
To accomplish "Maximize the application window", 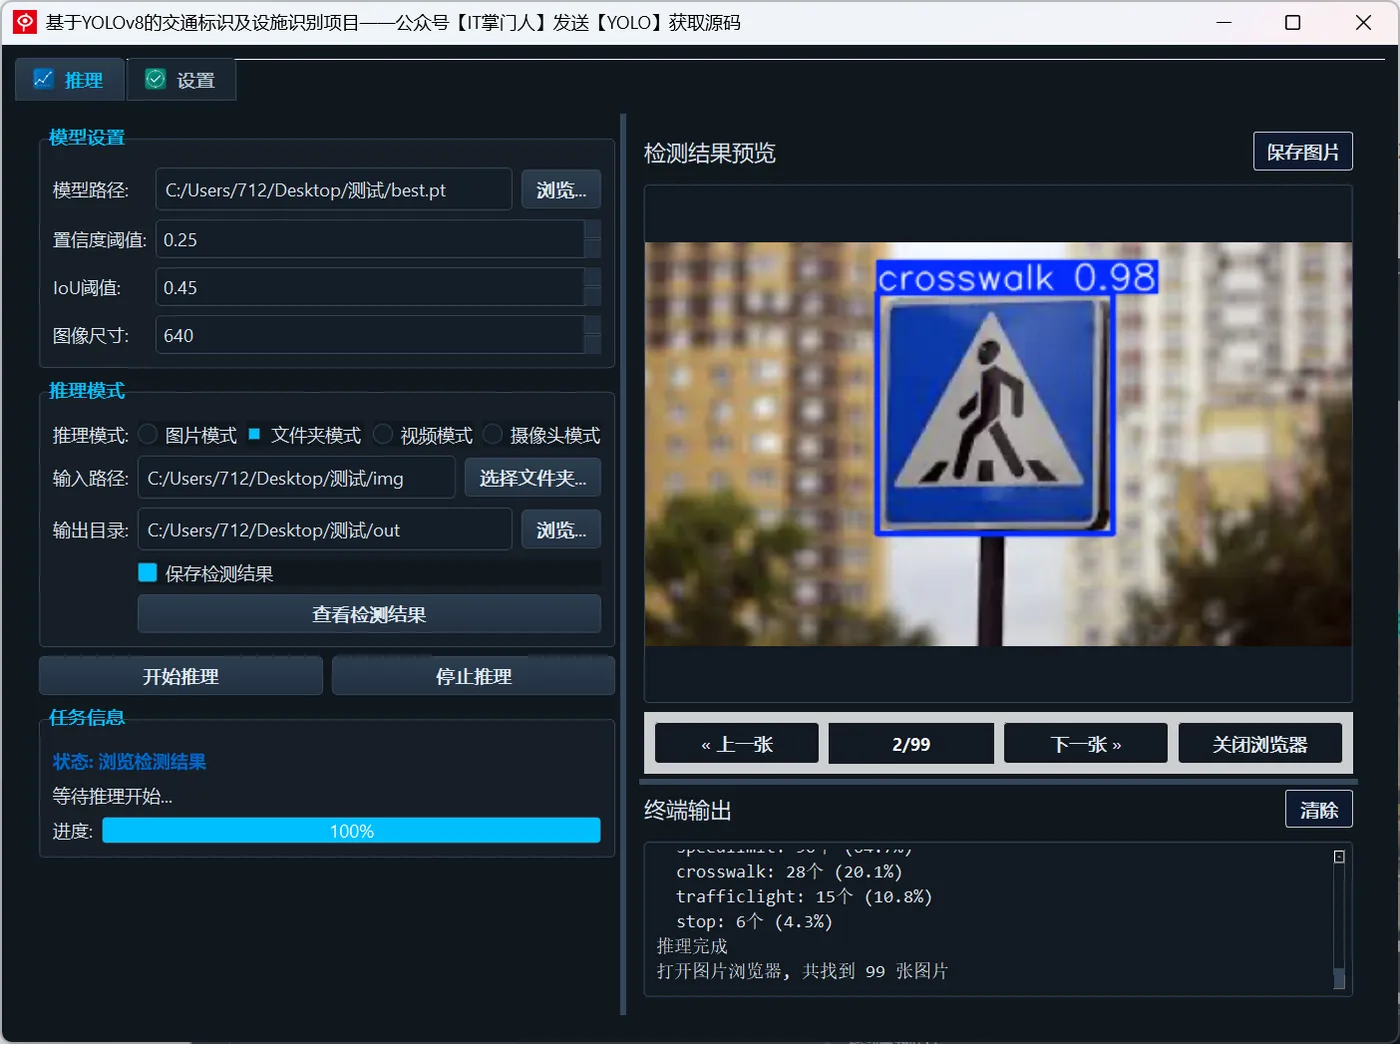I will [1293, 22].
